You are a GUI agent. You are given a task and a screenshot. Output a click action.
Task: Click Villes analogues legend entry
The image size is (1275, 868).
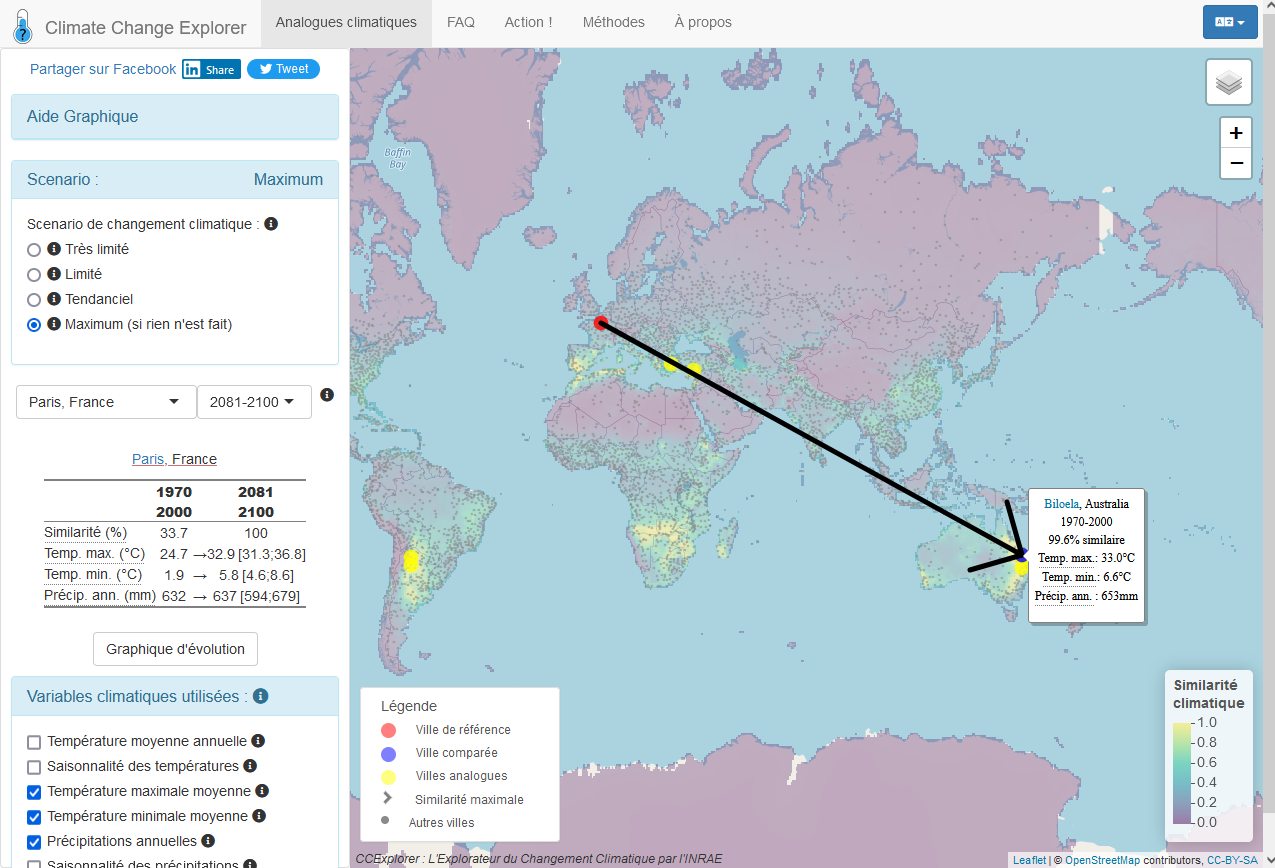coord(461,776)
